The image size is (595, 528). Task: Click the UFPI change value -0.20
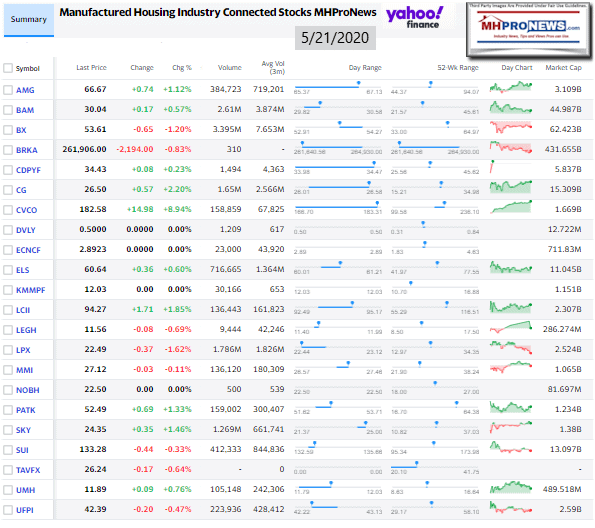pos(143,509)
